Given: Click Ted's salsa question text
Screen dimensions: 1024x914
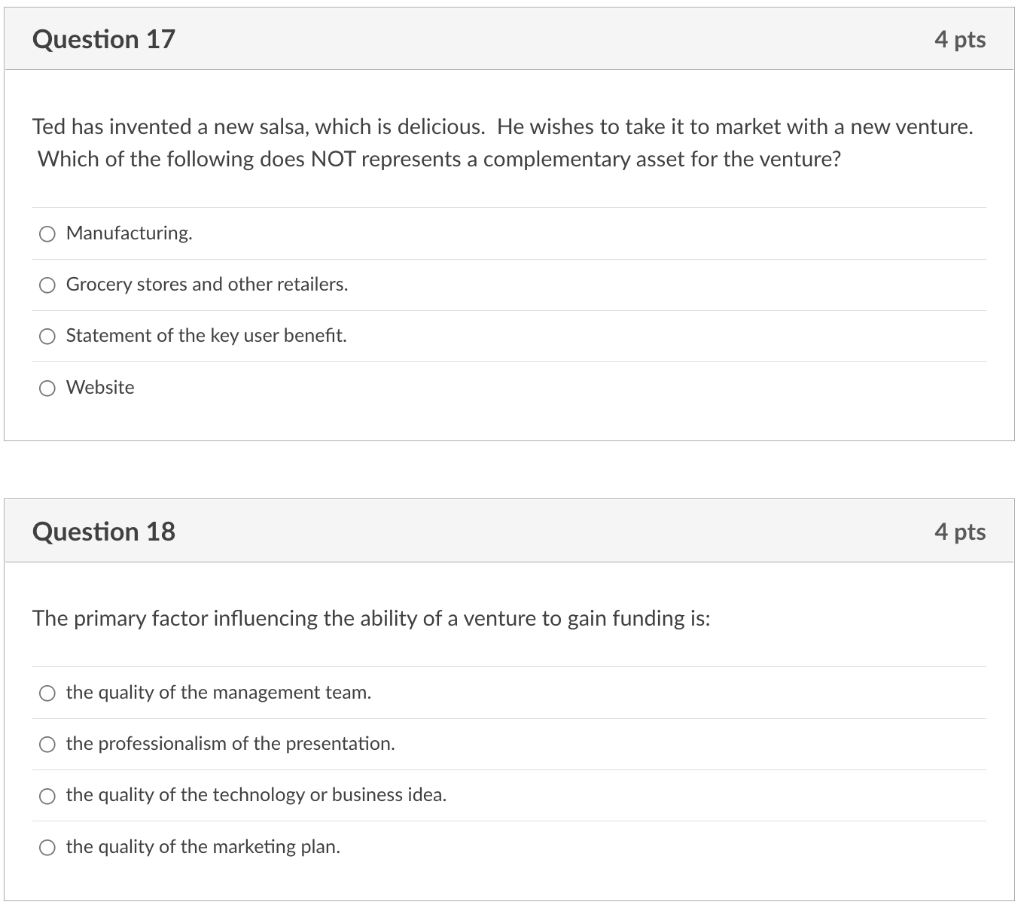Looking at the screenshot, I should tap(500, 142).
